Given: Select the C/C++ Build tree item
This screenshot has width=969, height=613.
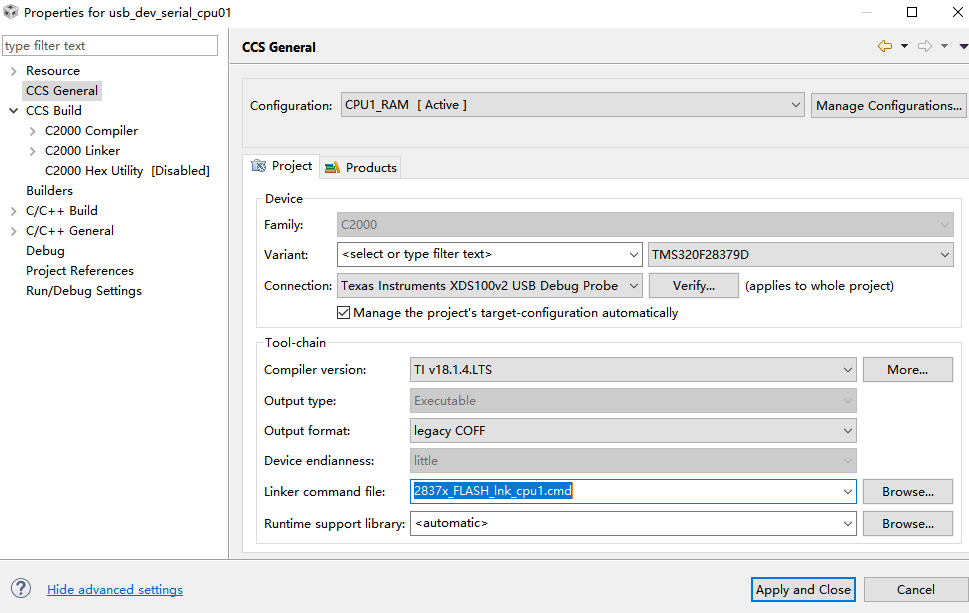Looking at the screenshot, I should click(x=62, y=211).
